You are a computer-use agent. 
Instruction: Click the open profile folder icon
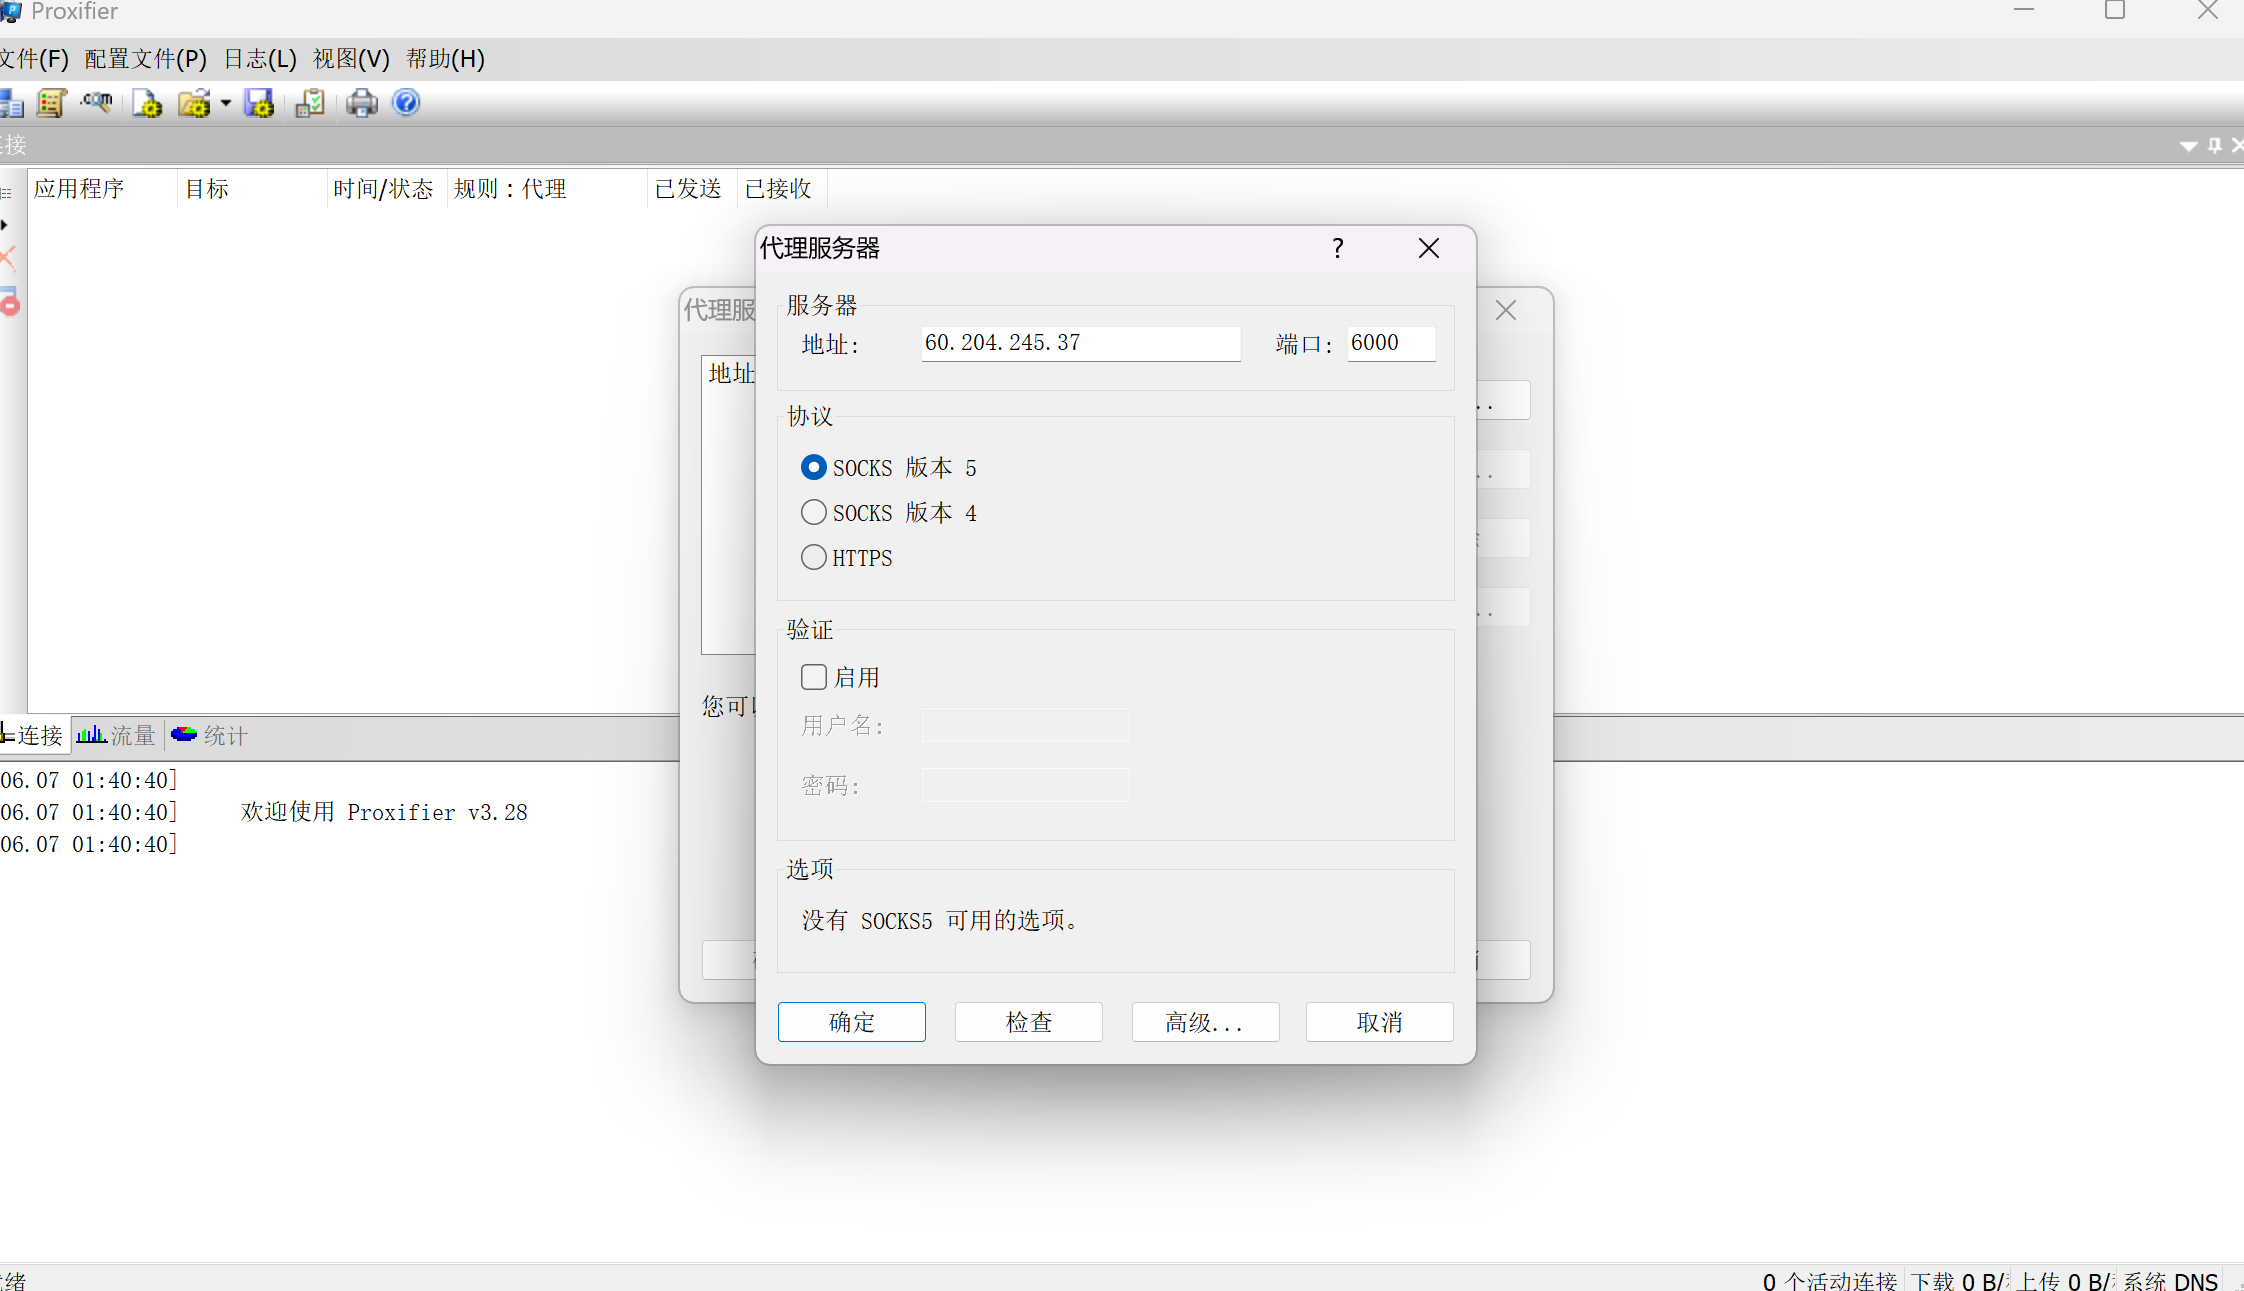(194, 103)
